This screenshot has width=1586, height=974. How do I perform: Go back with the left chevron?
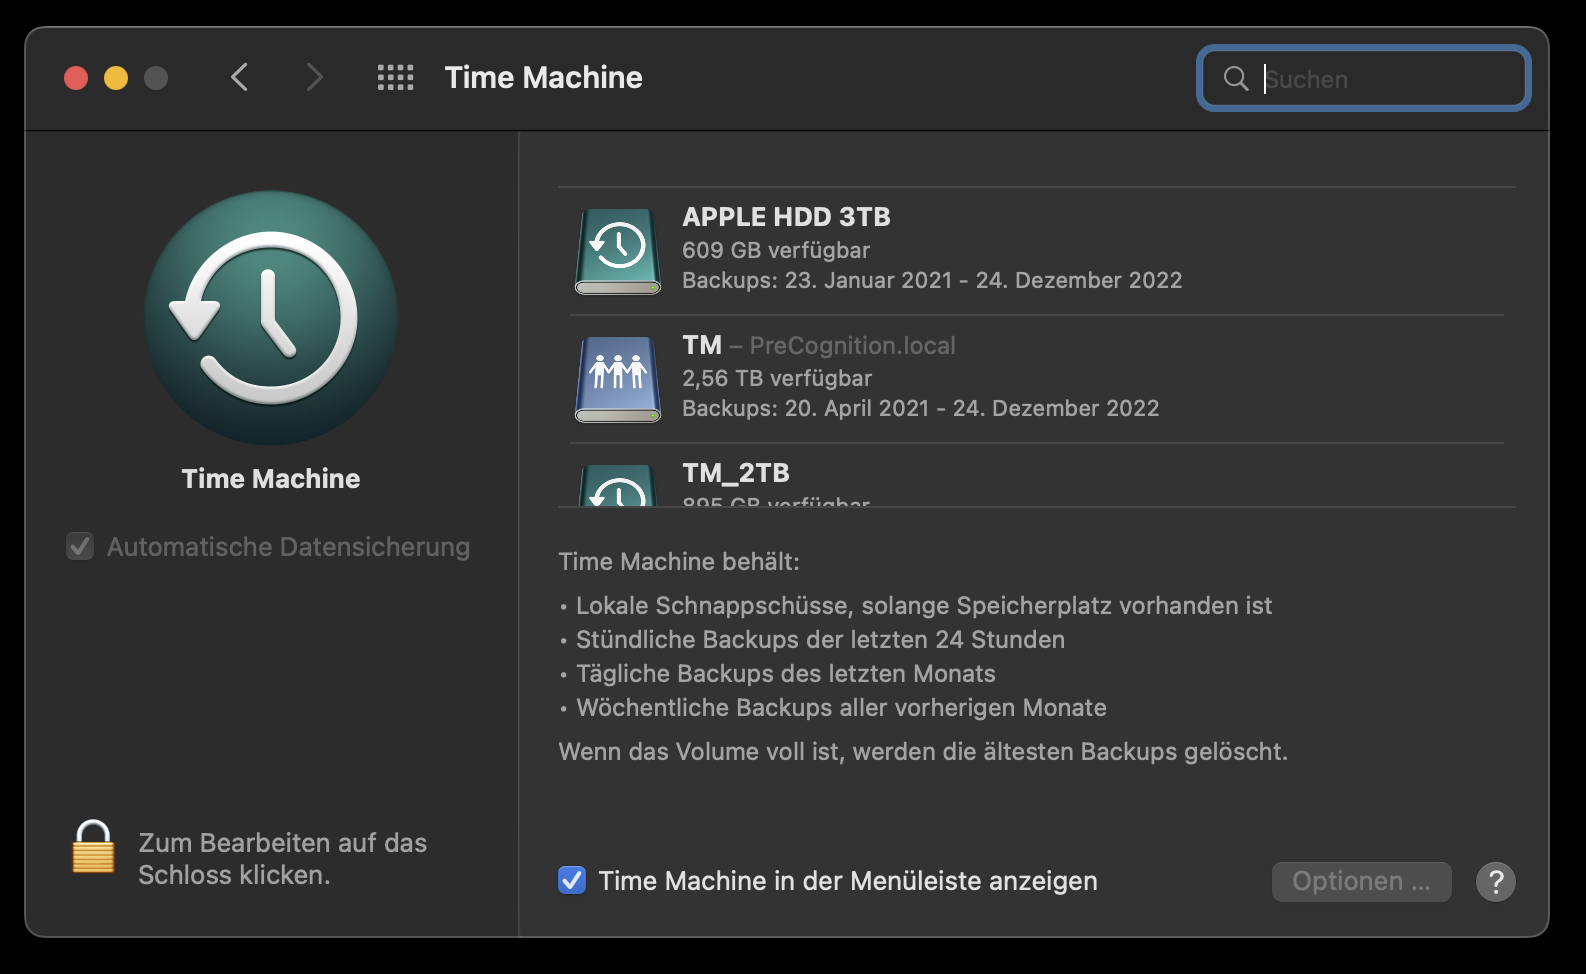pos(239,78)
